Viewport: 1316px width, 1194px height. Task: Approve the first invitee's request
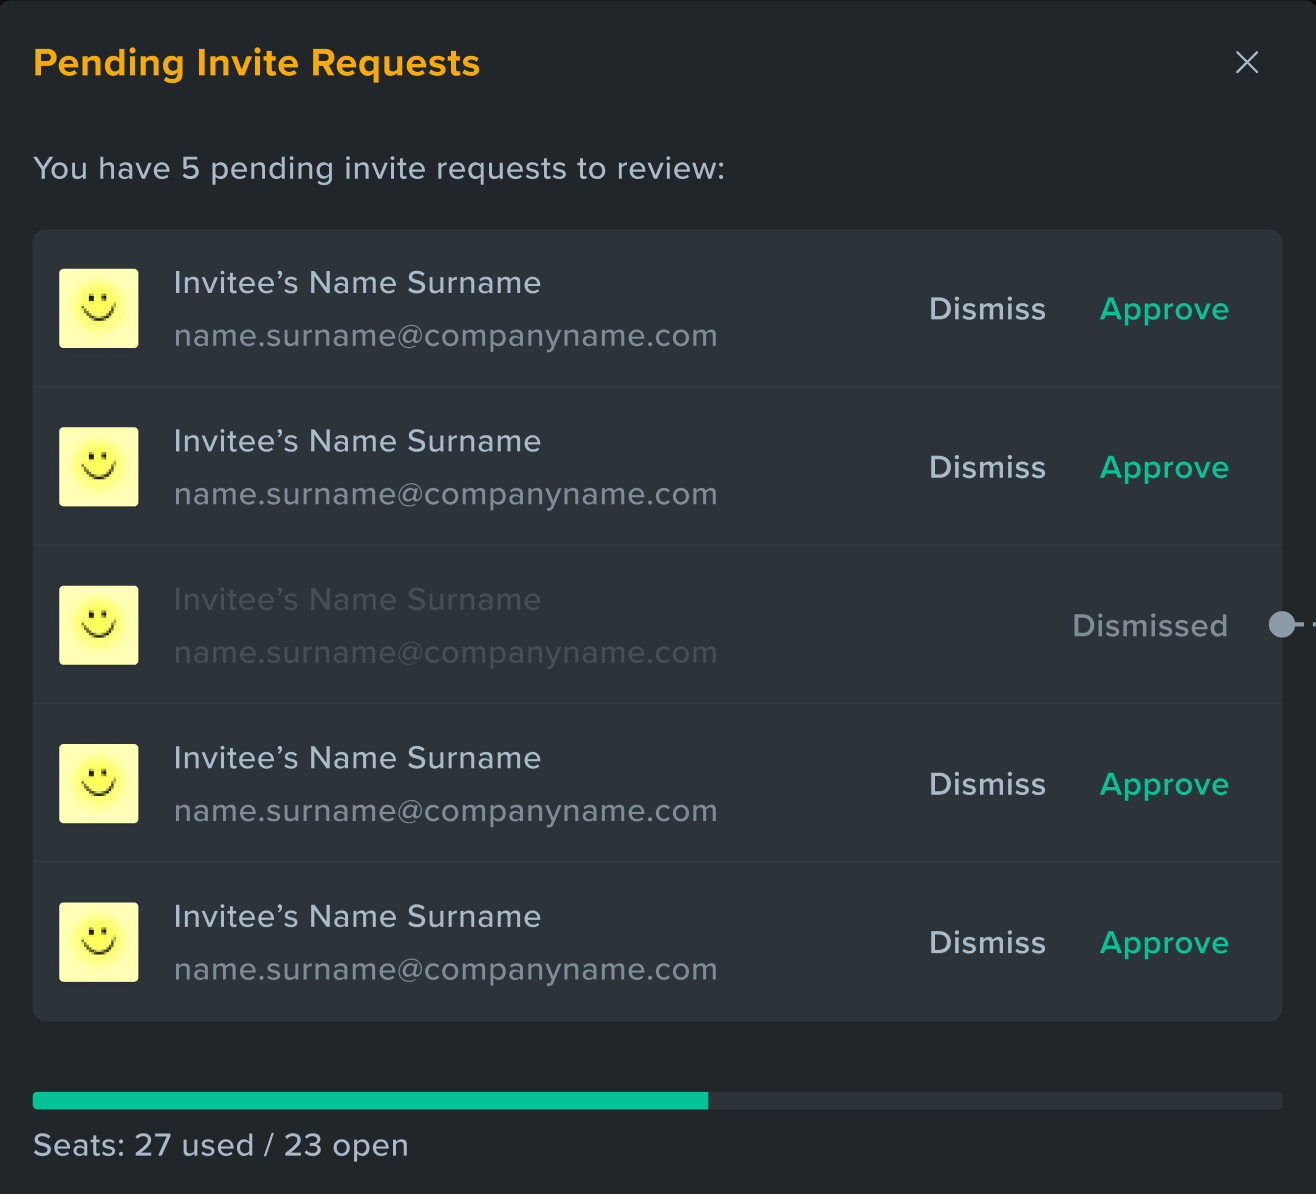tap(1164, 310)
